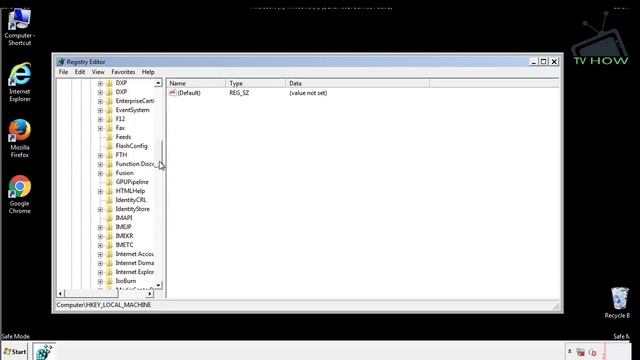Expand the F12 key
Viewport: 640px width, 360px height.
point(100,119)
